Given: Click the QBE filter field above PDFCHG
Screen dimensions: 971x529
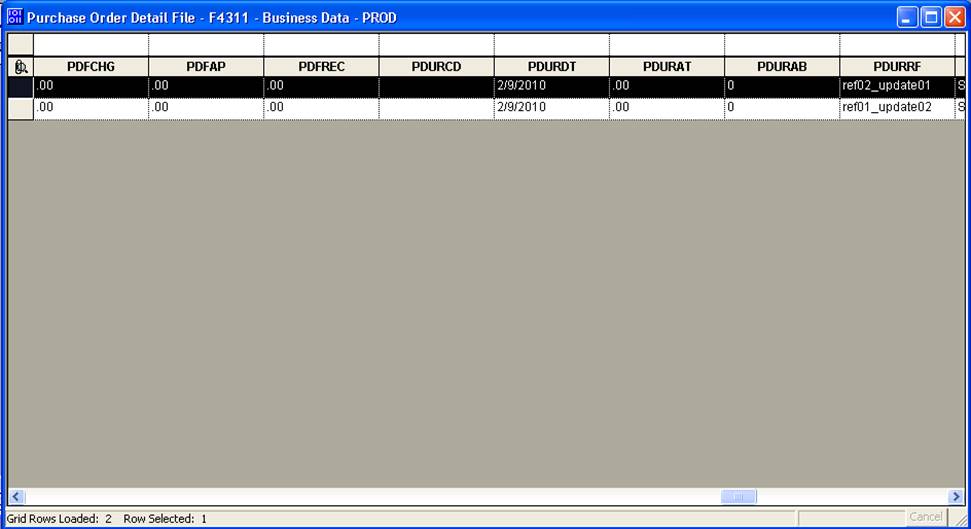Looking at the screenshot, I should point(91,45).
